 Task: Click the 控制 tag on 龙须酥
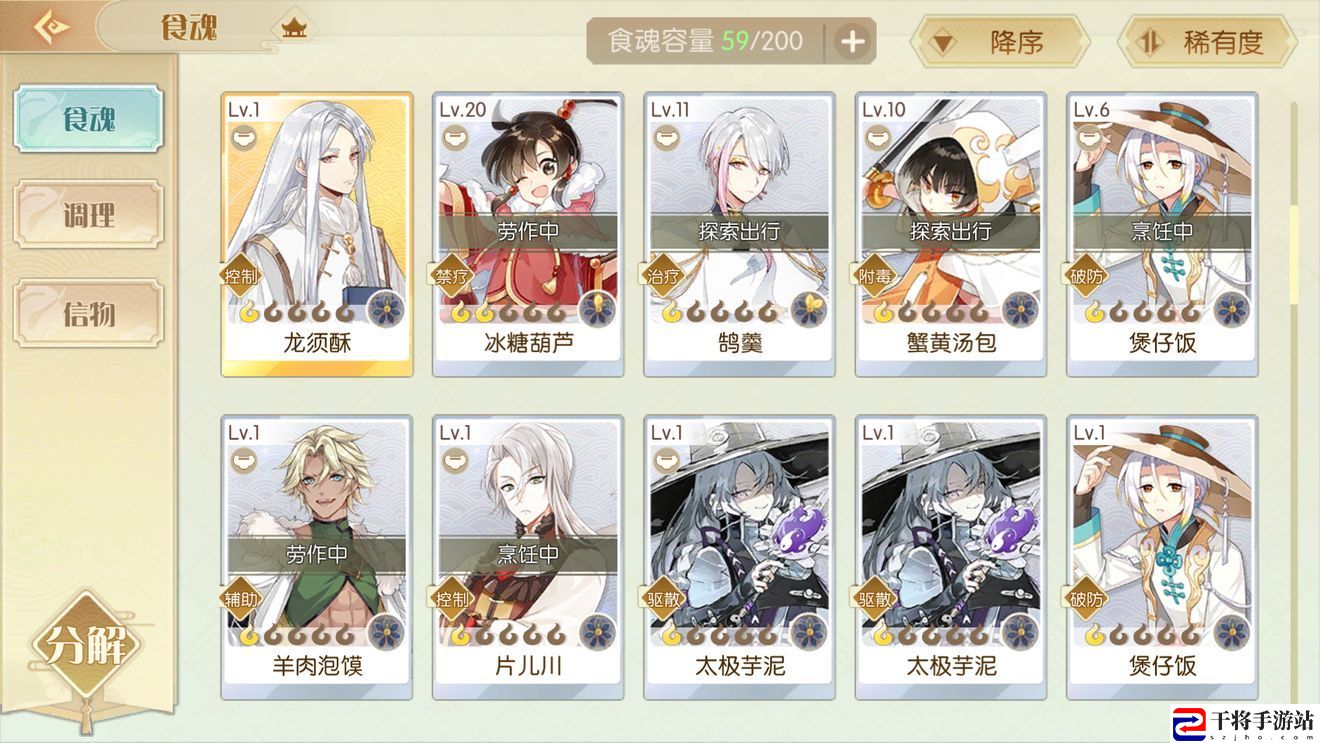click(x=242, y=276)
